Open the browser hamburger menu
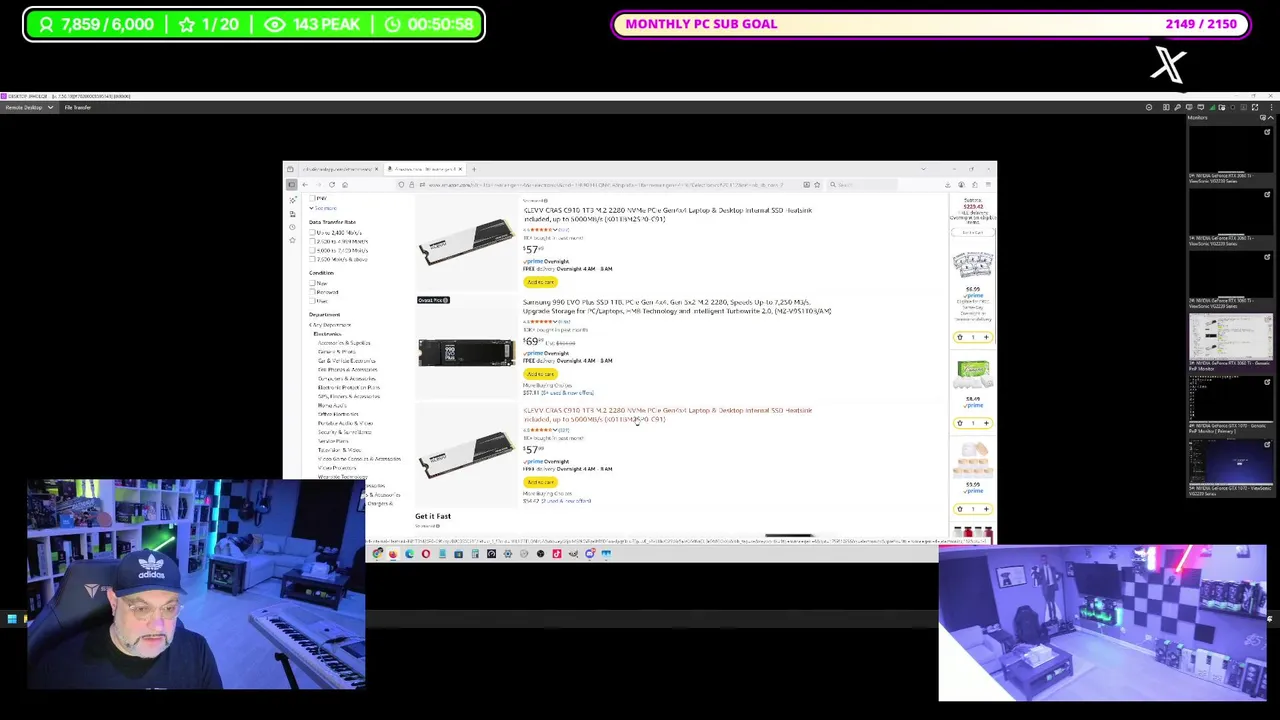This screenshot has width=1280, height=720. (x=988, y=185)
